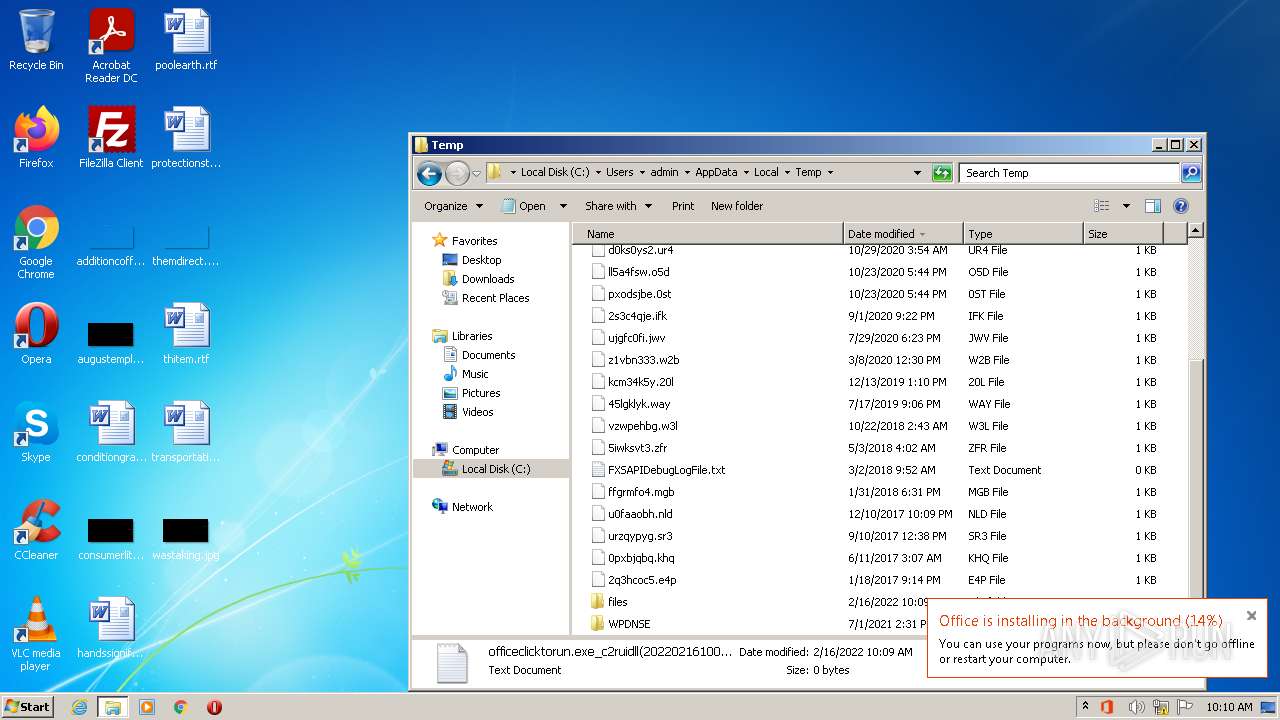Image resolution: width=1280 pixels, height=720 pixels.
Task: Show hidden tray icons arrow
Action: 1085,707
